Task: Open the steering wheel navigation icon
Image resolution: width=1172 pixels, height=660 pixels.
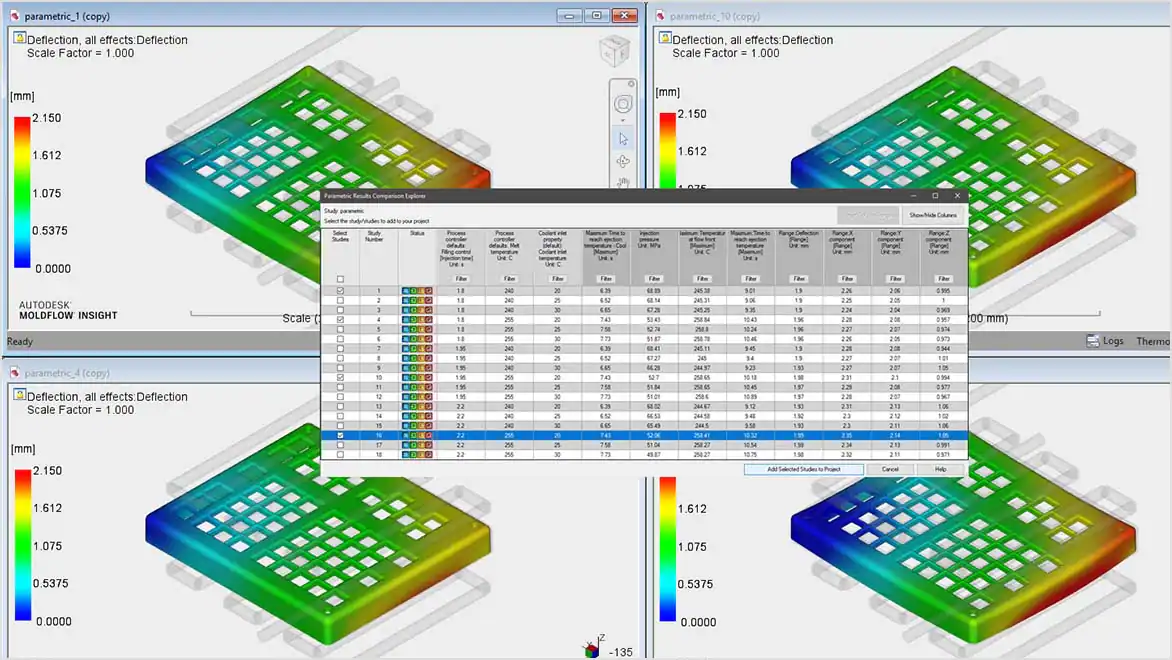Action: [621, 100]
